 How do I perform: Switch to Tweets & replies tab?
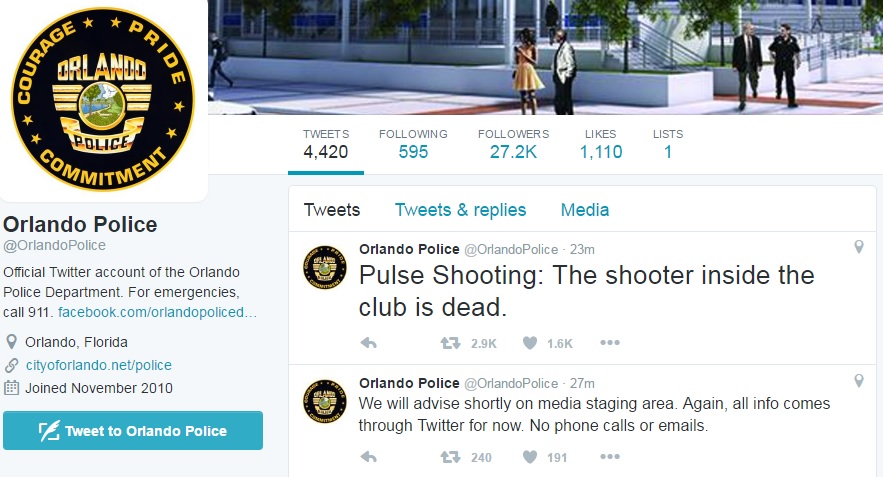coord(460,210)
